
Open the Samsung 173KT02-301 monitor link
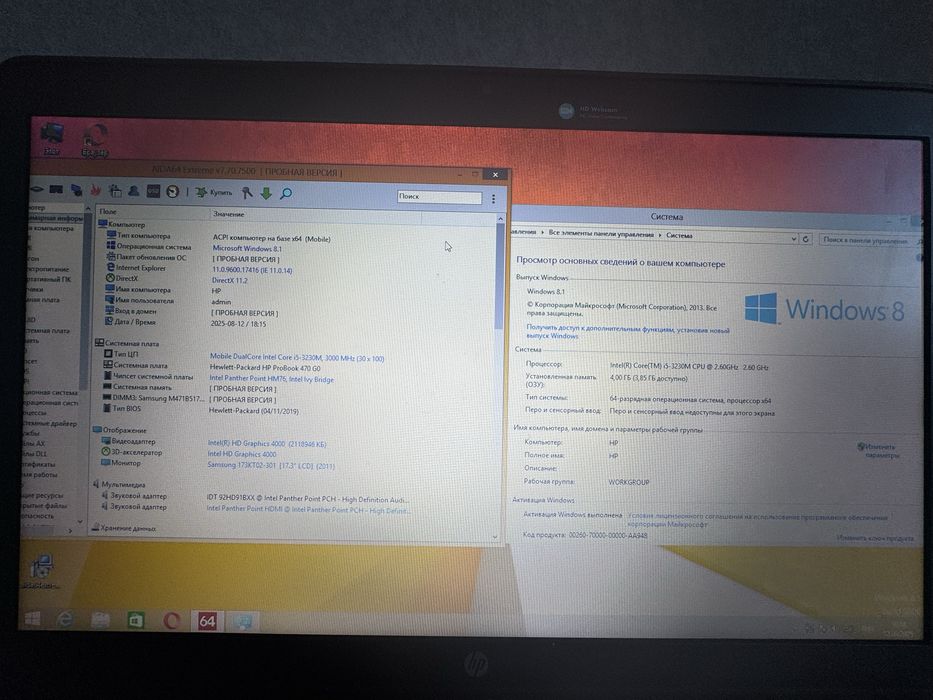[x=271, y=465]
